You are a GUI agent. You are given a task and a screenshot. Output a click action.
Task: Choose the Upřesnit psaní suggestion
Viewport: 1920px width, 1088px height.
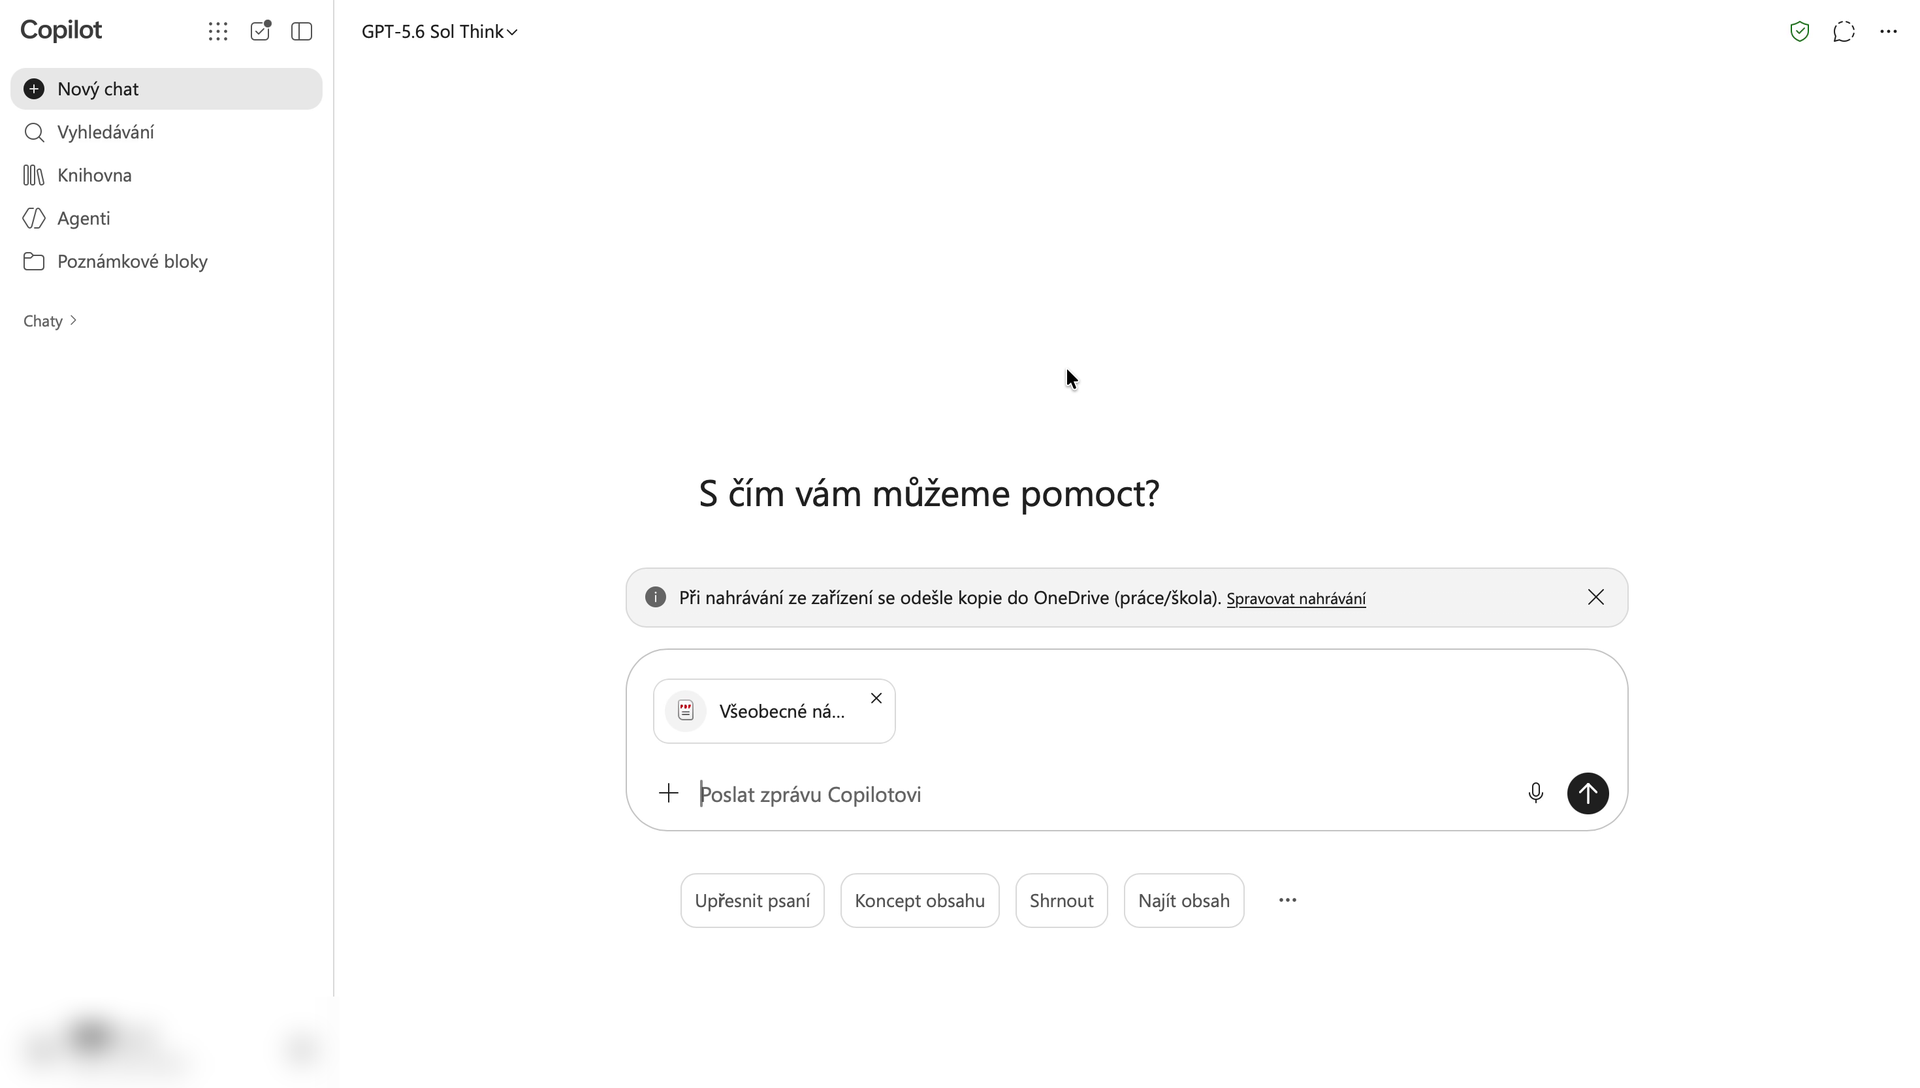752,900
